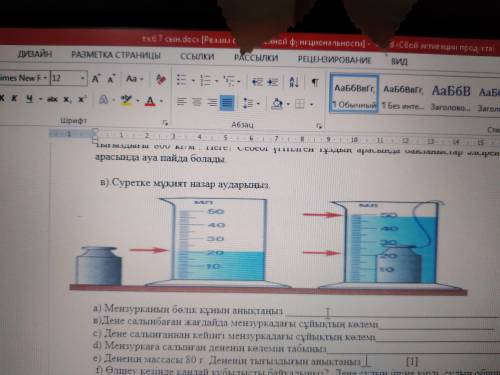Screen dimensions: 500x375
Task: Increase the paragraph indent
Action: tap(273, 82)
